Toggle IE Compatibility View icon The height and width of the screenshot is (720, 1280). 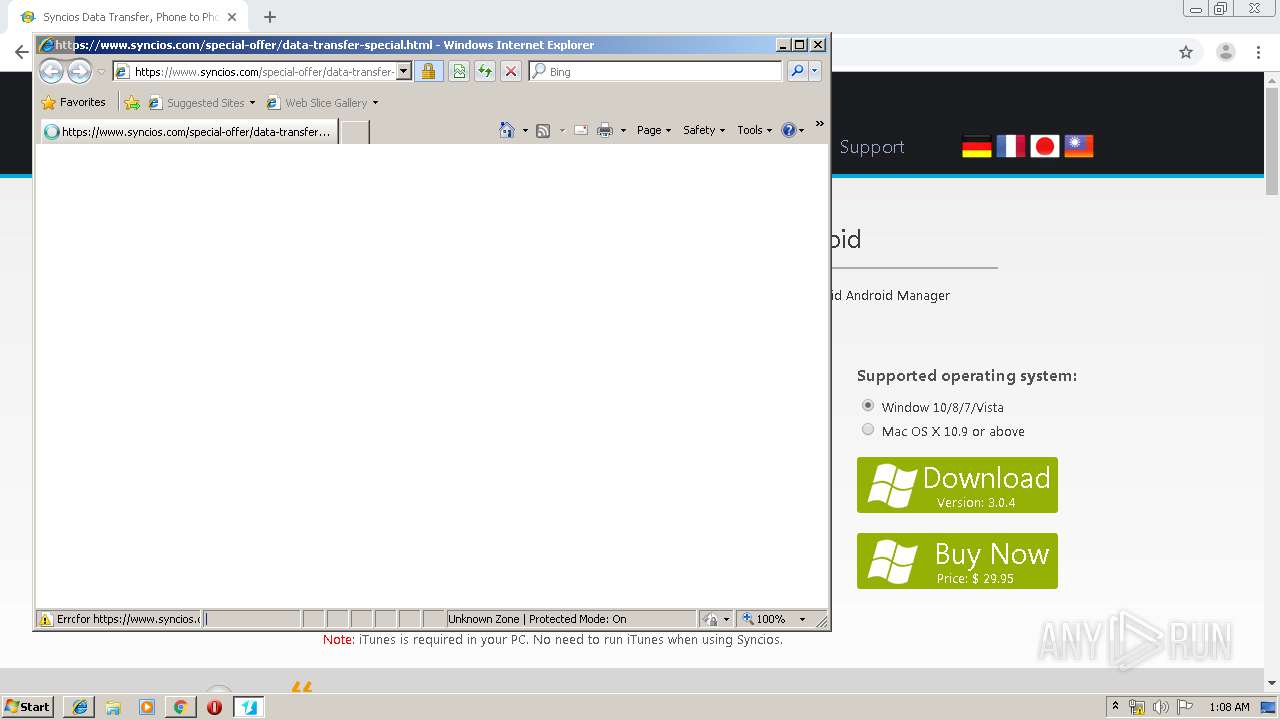(x=458, y=71)
